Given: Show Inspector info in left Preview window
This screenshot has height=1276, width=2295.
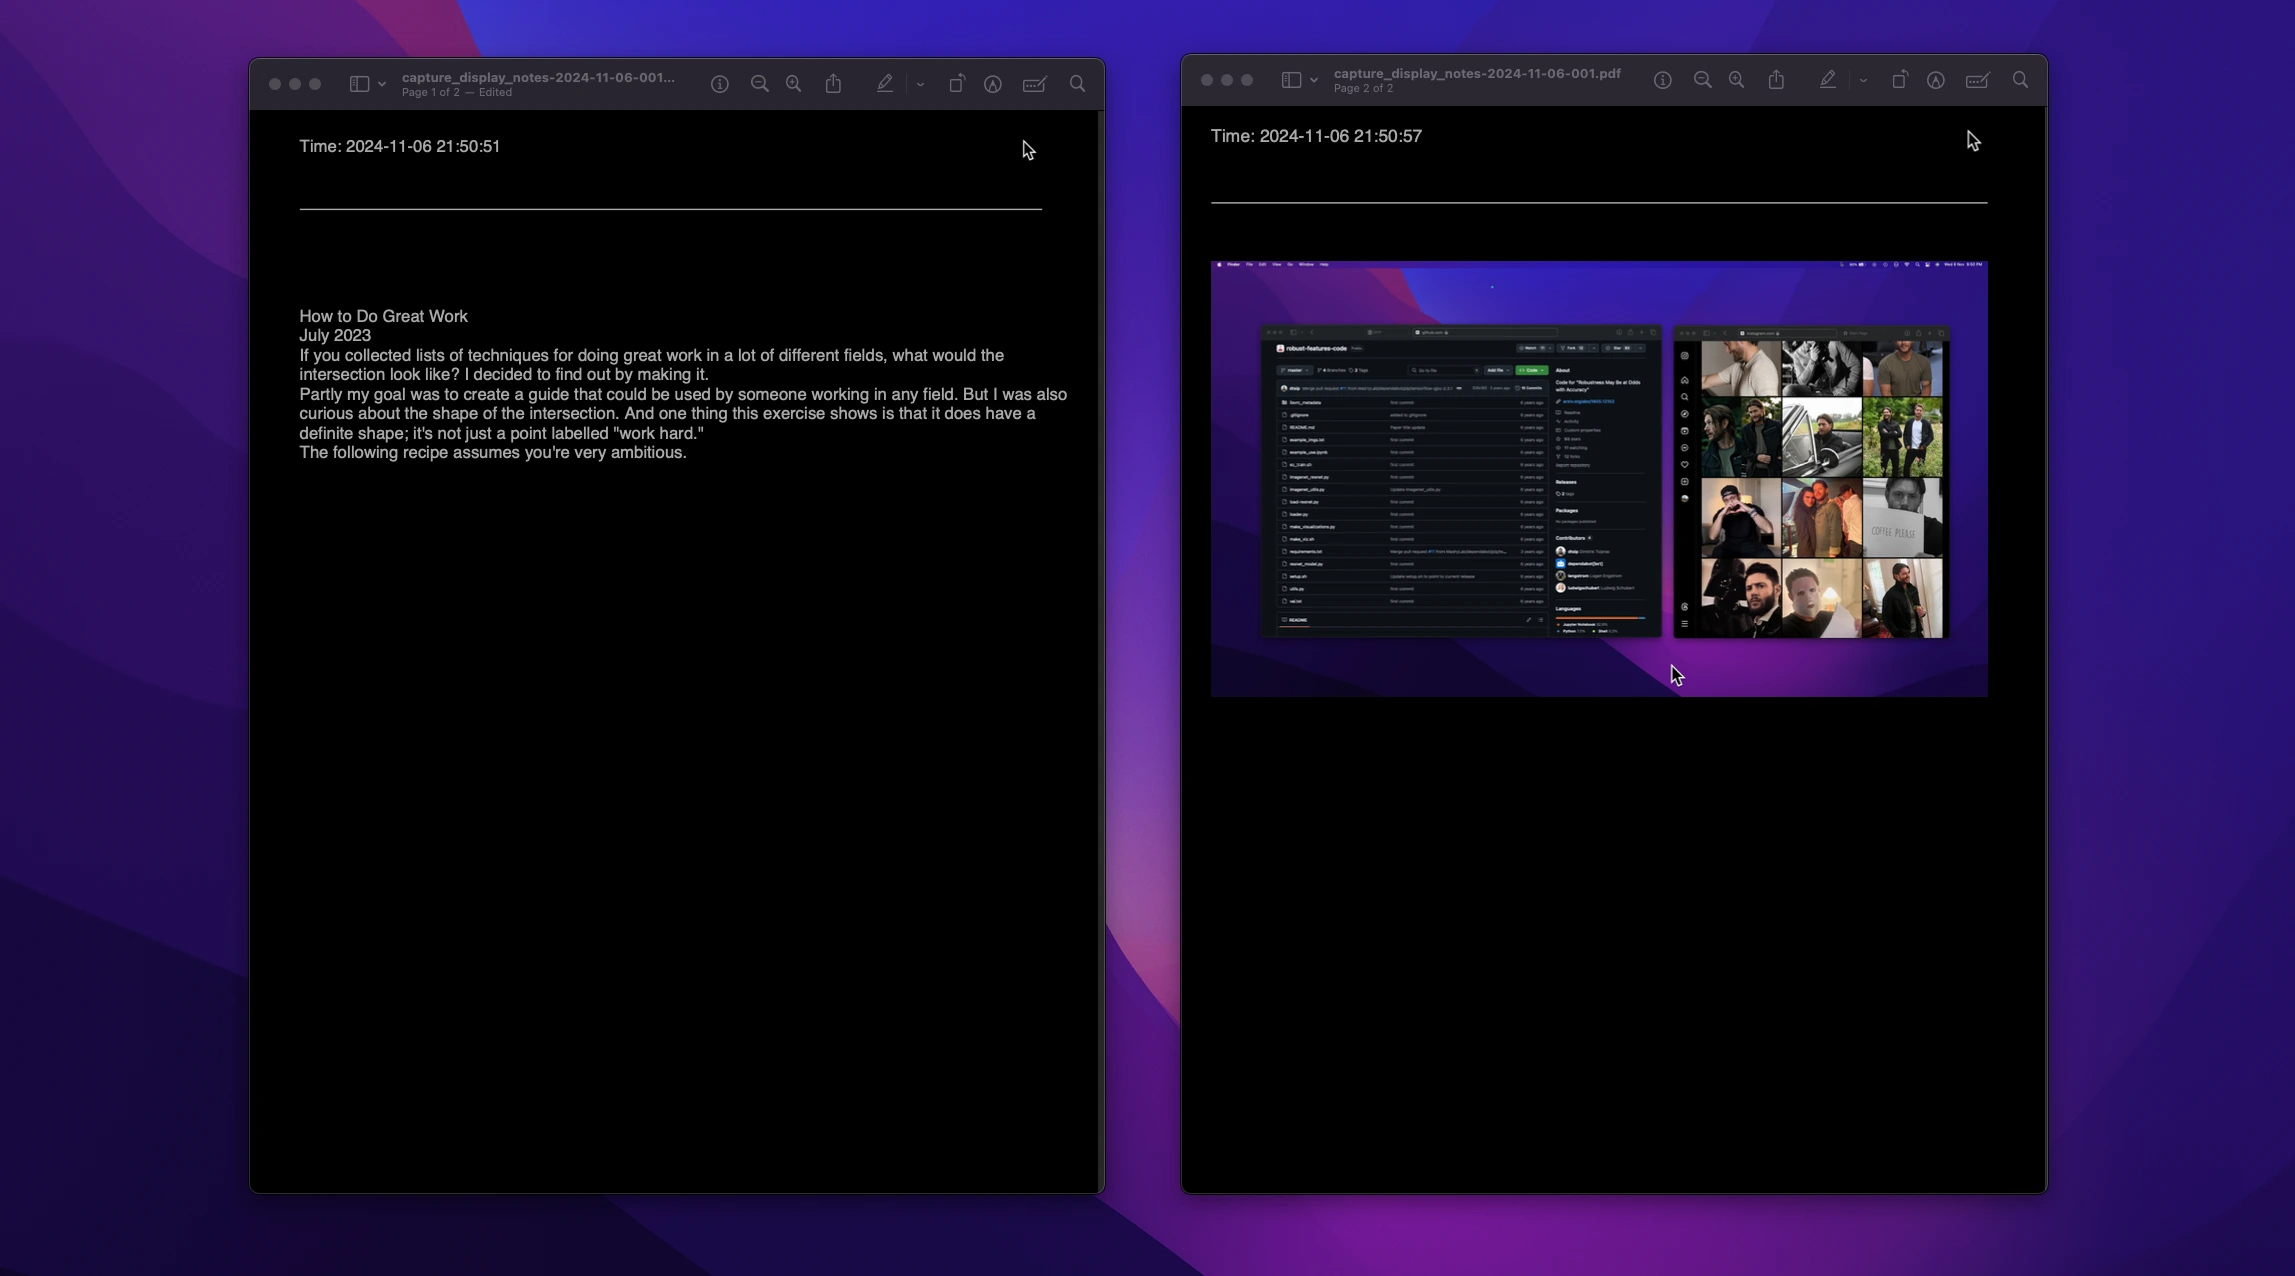Looking at the screenshot, I should 720,84.
